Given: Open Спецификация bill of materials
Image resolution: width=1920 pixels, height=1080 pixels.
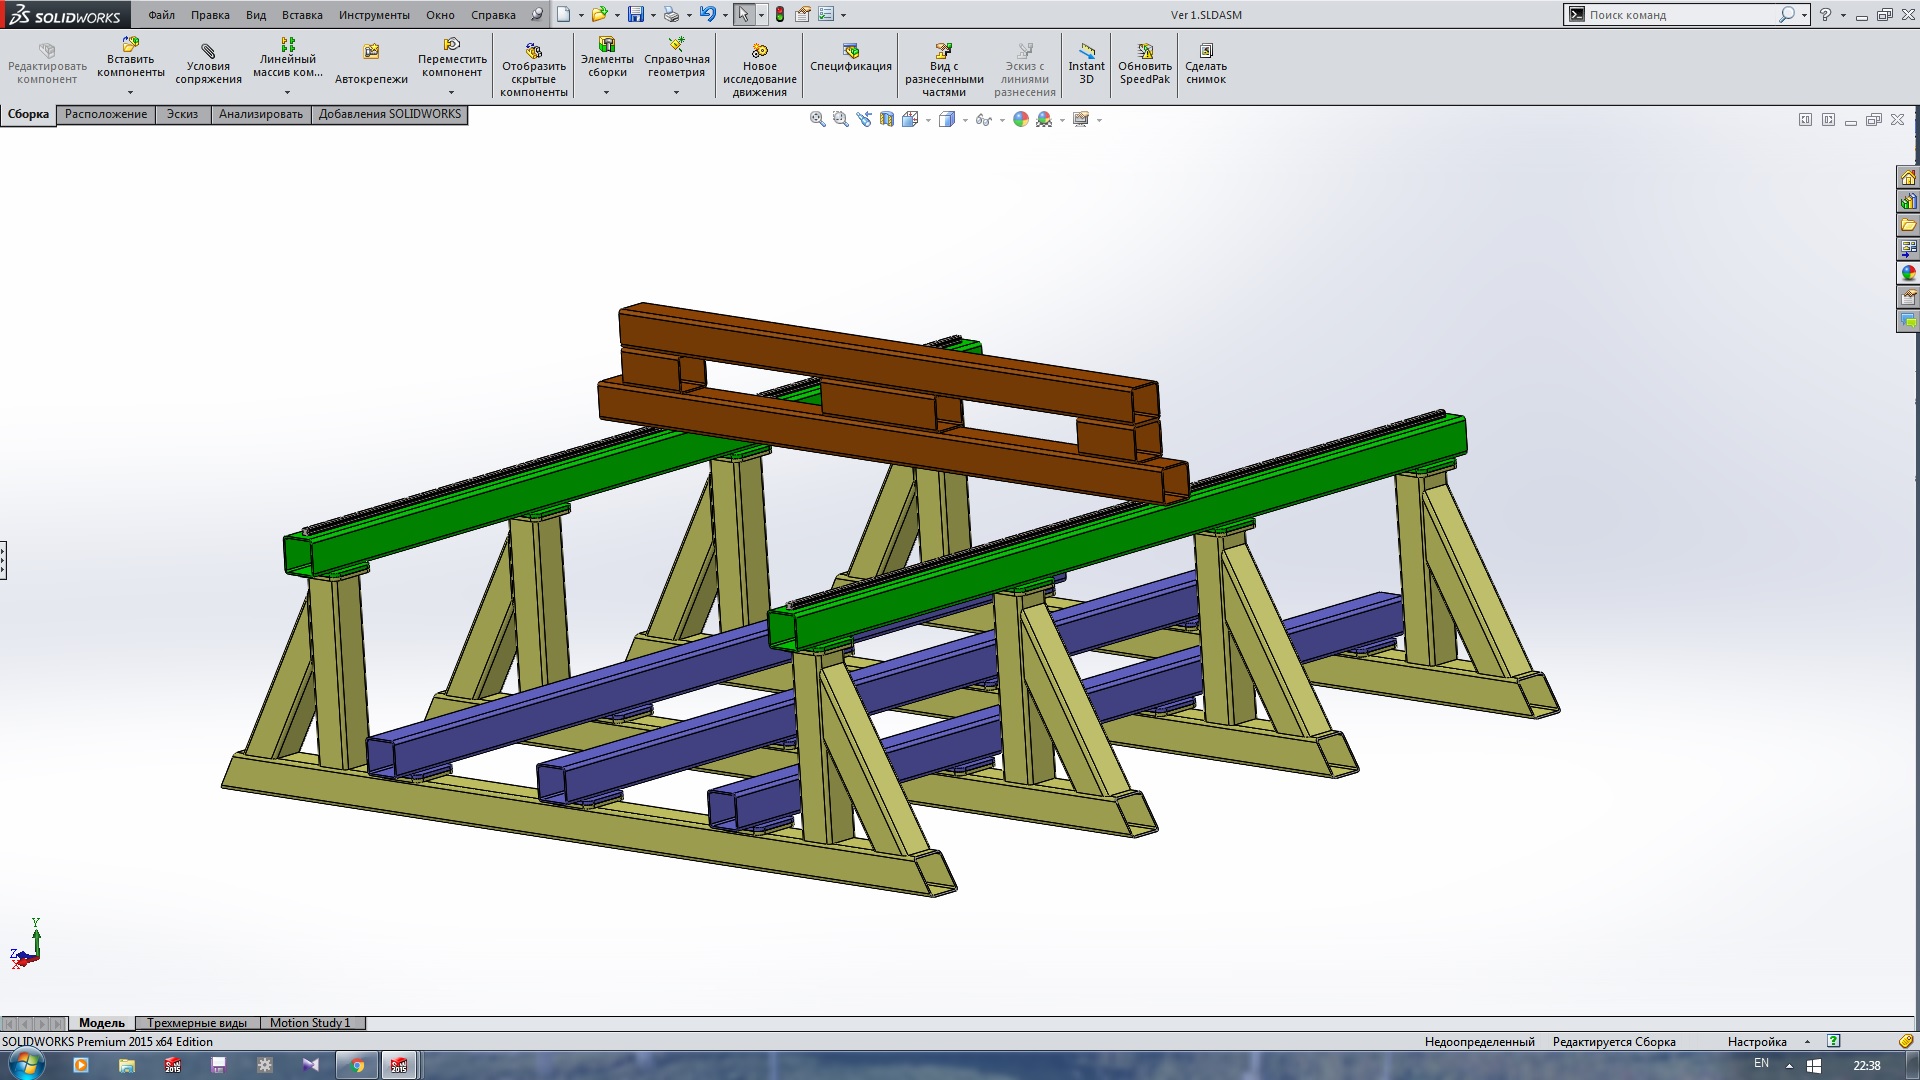Looking at the screenshot, I should [x=850, y=58].
